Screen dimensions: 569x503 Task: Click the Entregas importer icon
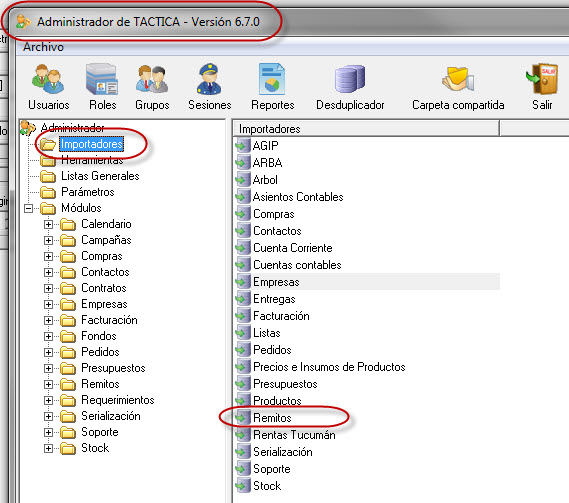[243, 299]
